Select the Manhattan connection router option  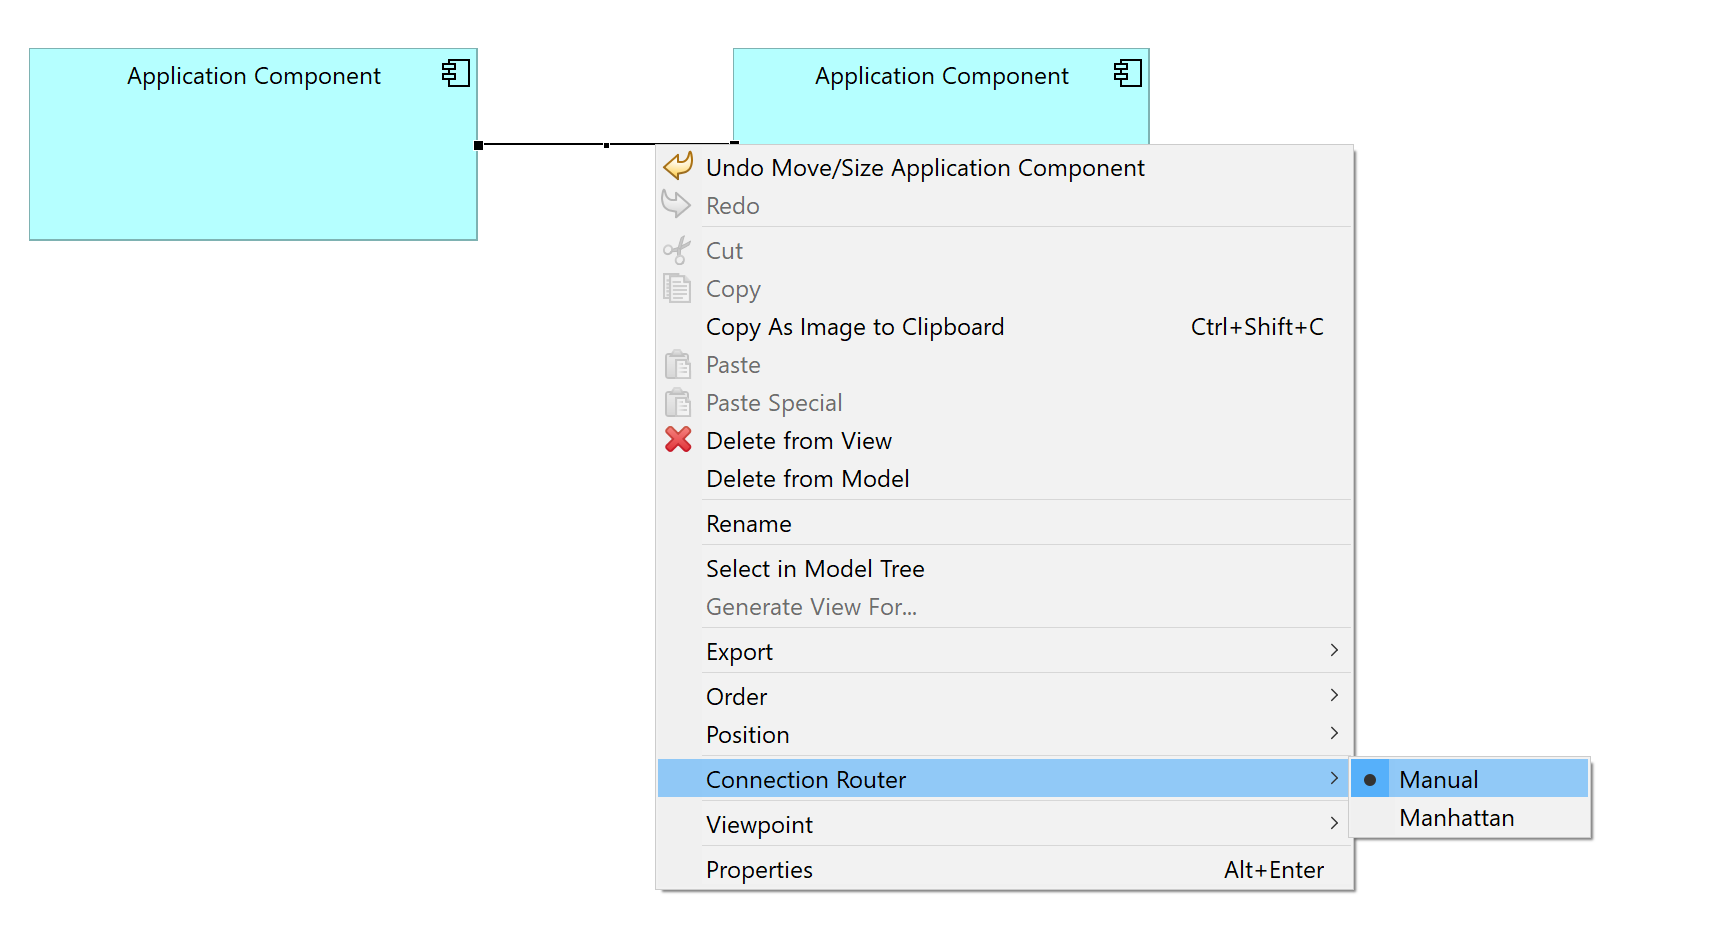click(x=1456, y=817)
